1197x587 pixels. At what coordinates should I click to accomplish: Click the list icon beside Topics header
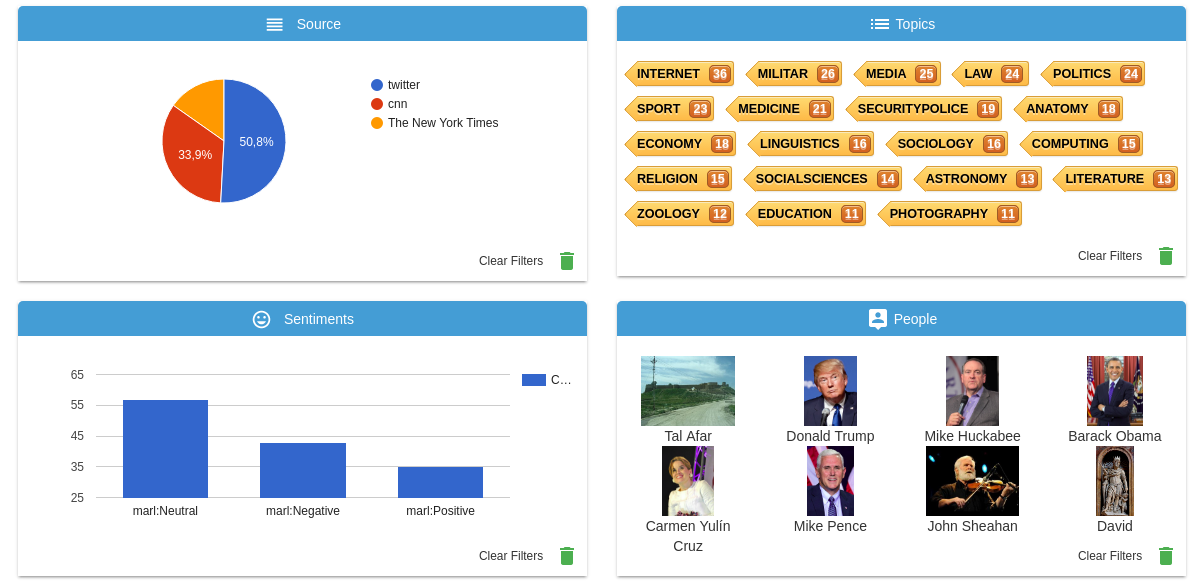click(879, 24)
